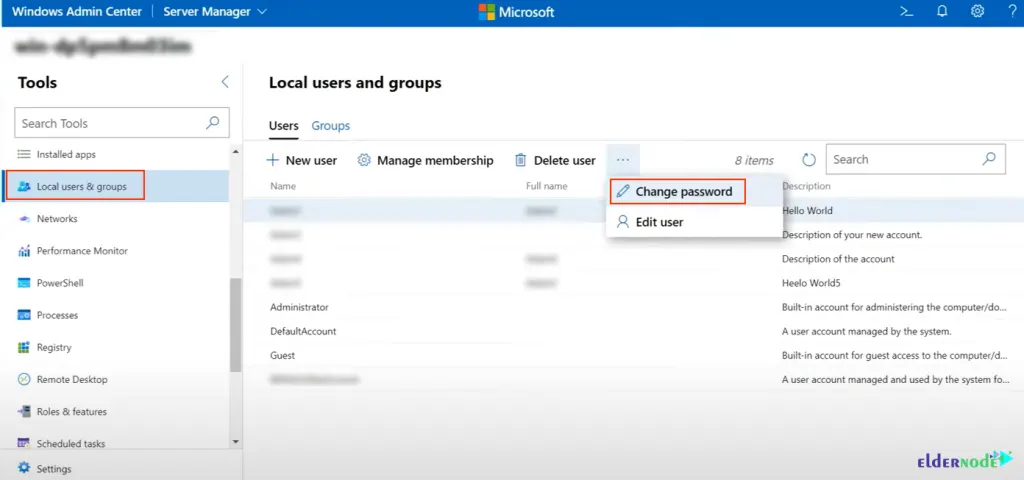Select Local users & groups tool
The height and width of the screenshot is (480, 1024).
pos(115,186)
